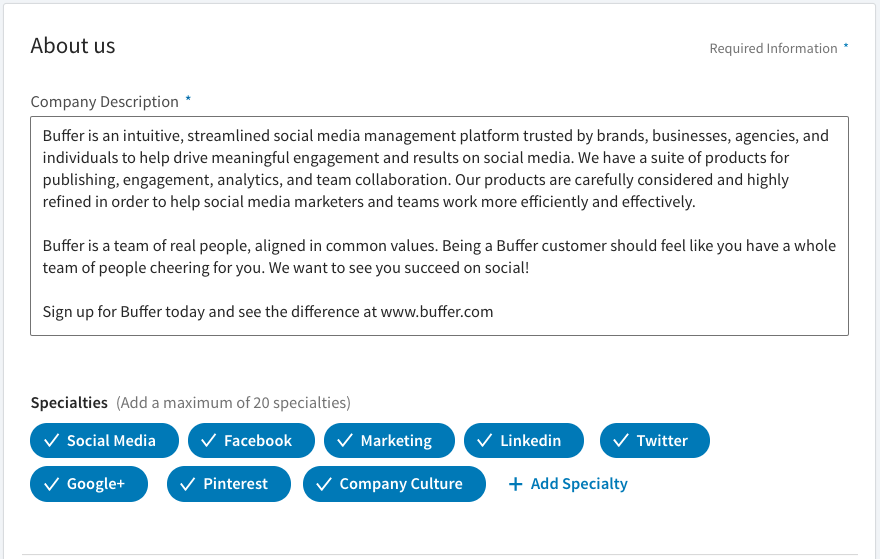Click the www.buffer.com text in description
The width and height of the screenshot is (880, 559).
pyautogui.click(x=437, y=311)
